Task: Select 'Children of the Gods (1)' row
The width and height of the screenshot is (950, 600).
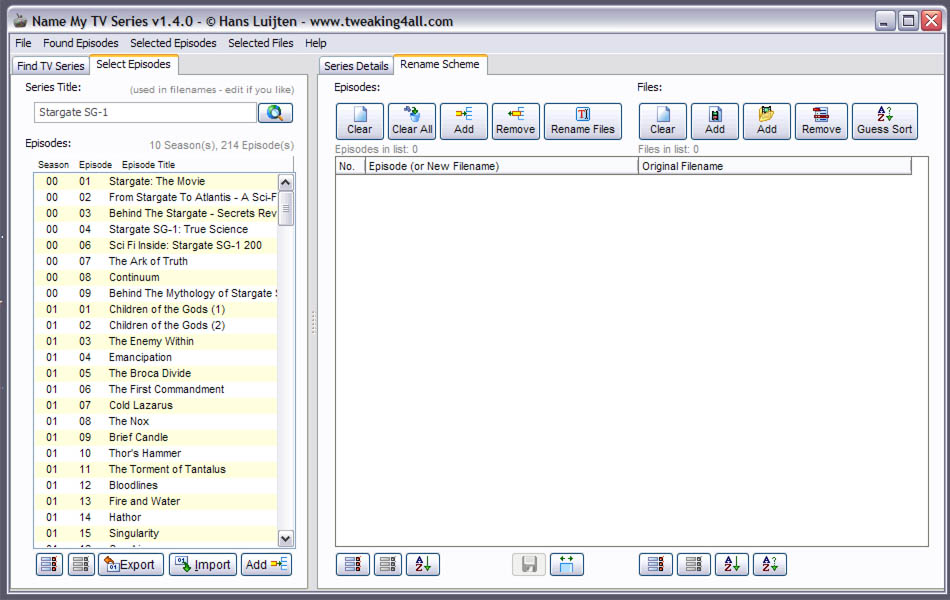Action: (156, 309)
